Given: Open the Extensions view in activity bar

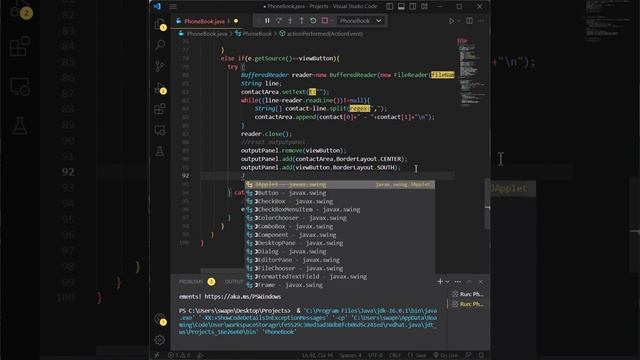Looking at the screenshot, I should point(160,109).
